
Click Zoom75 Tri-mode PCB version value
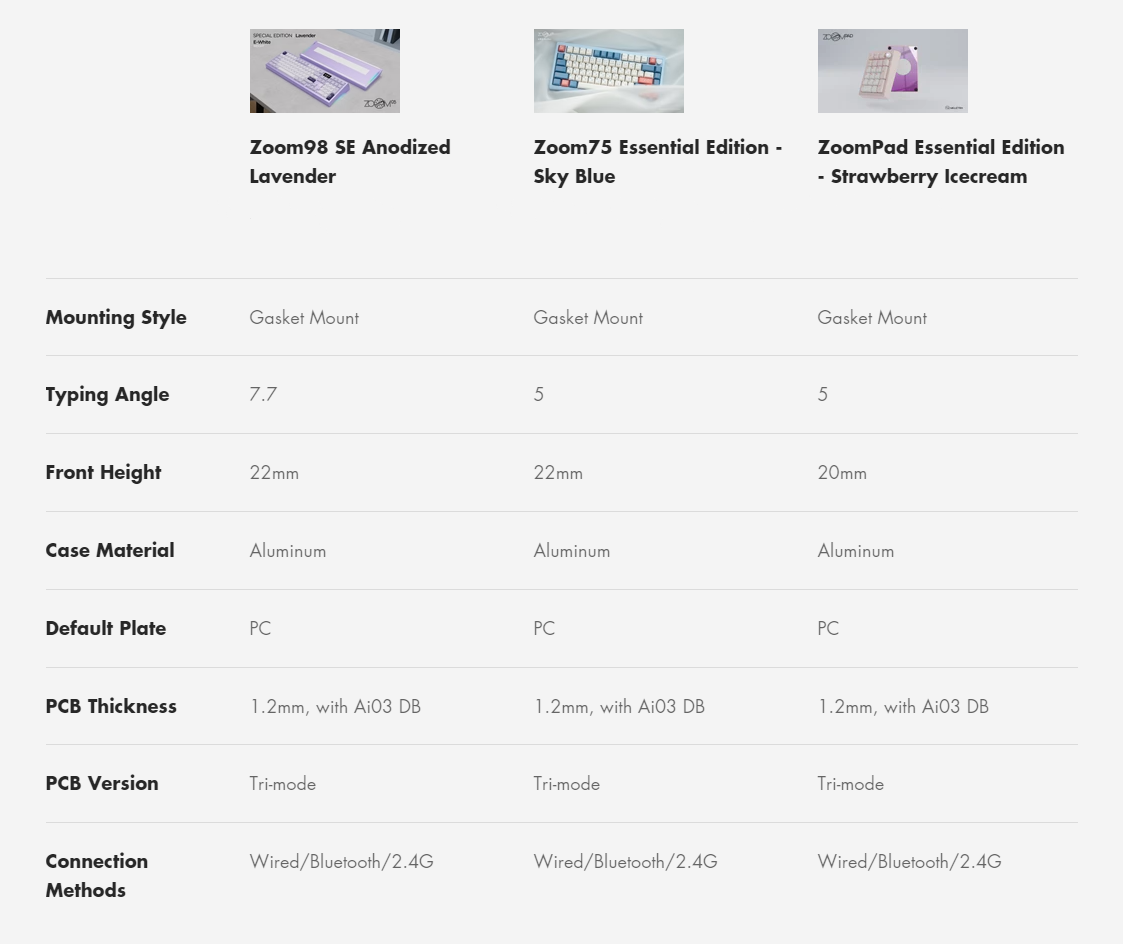567,784
